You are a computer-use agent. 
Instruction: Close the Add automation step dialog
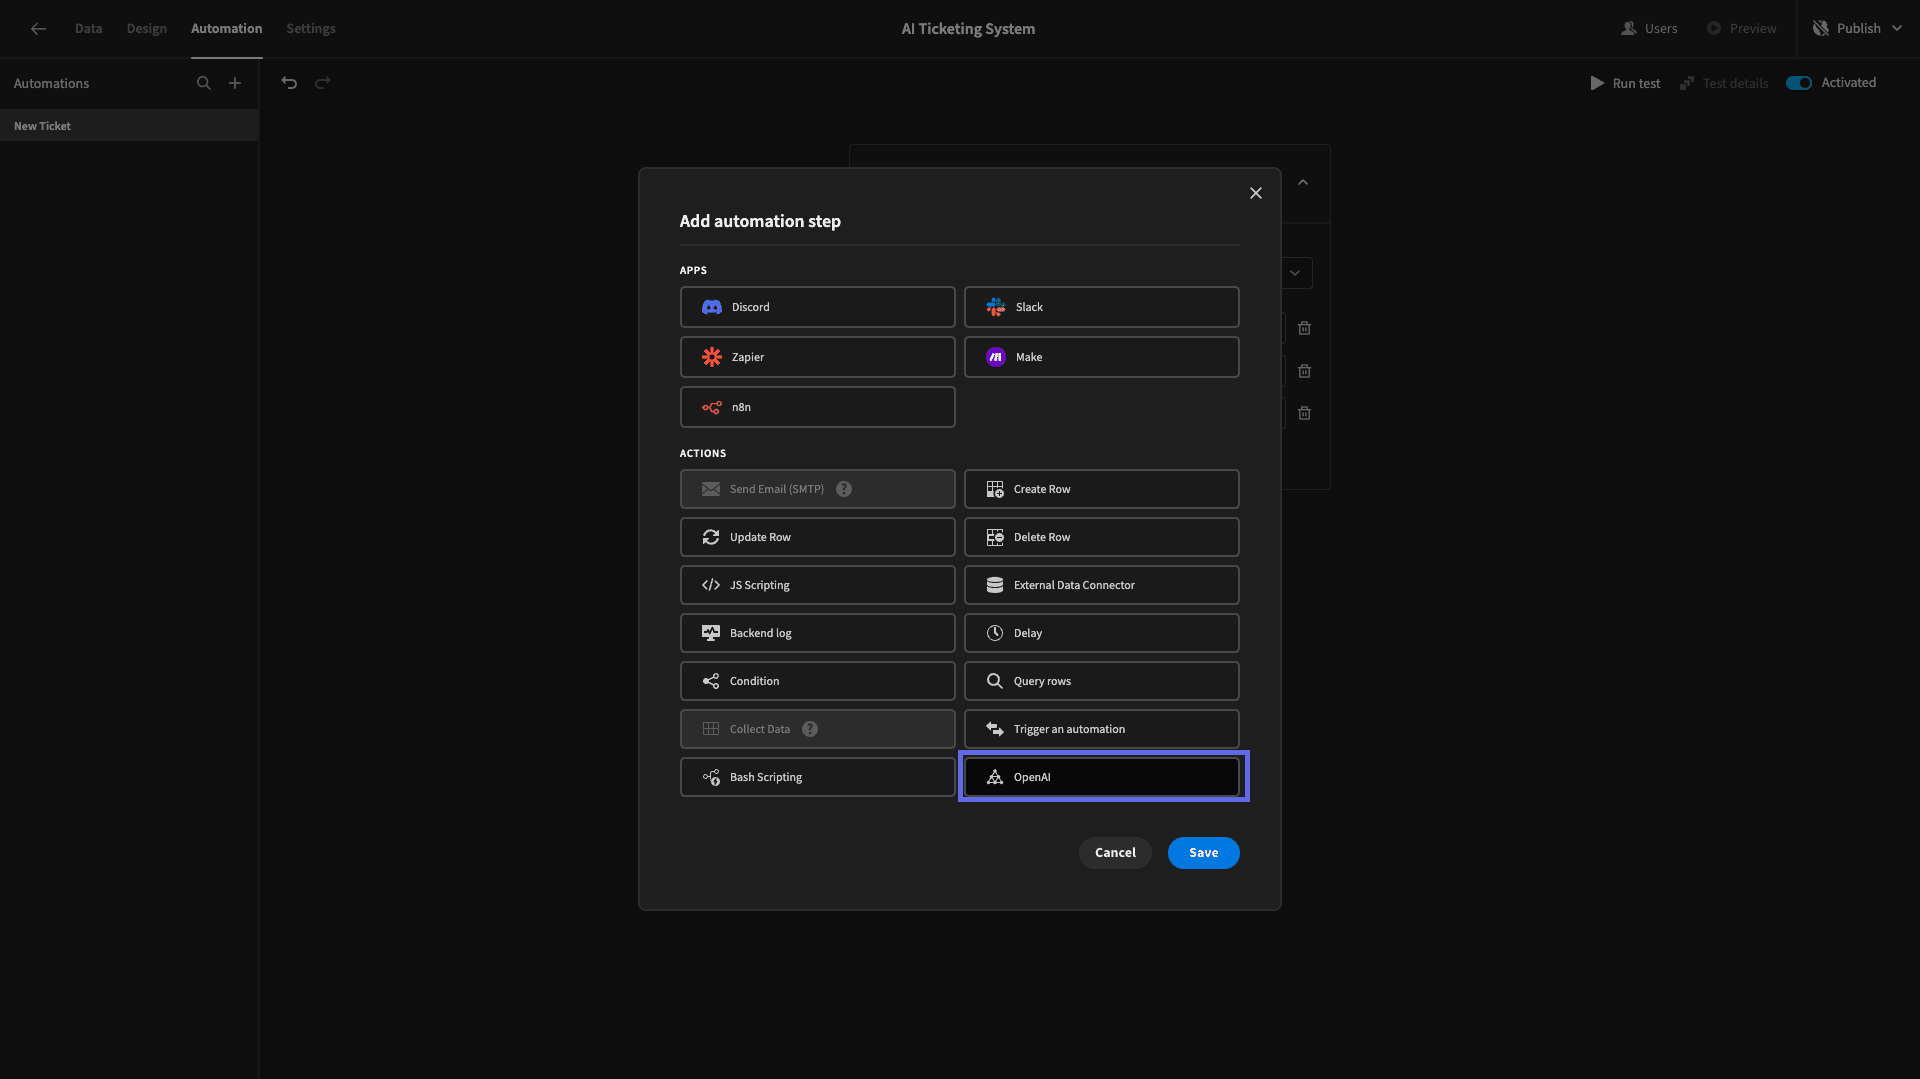1256,193
